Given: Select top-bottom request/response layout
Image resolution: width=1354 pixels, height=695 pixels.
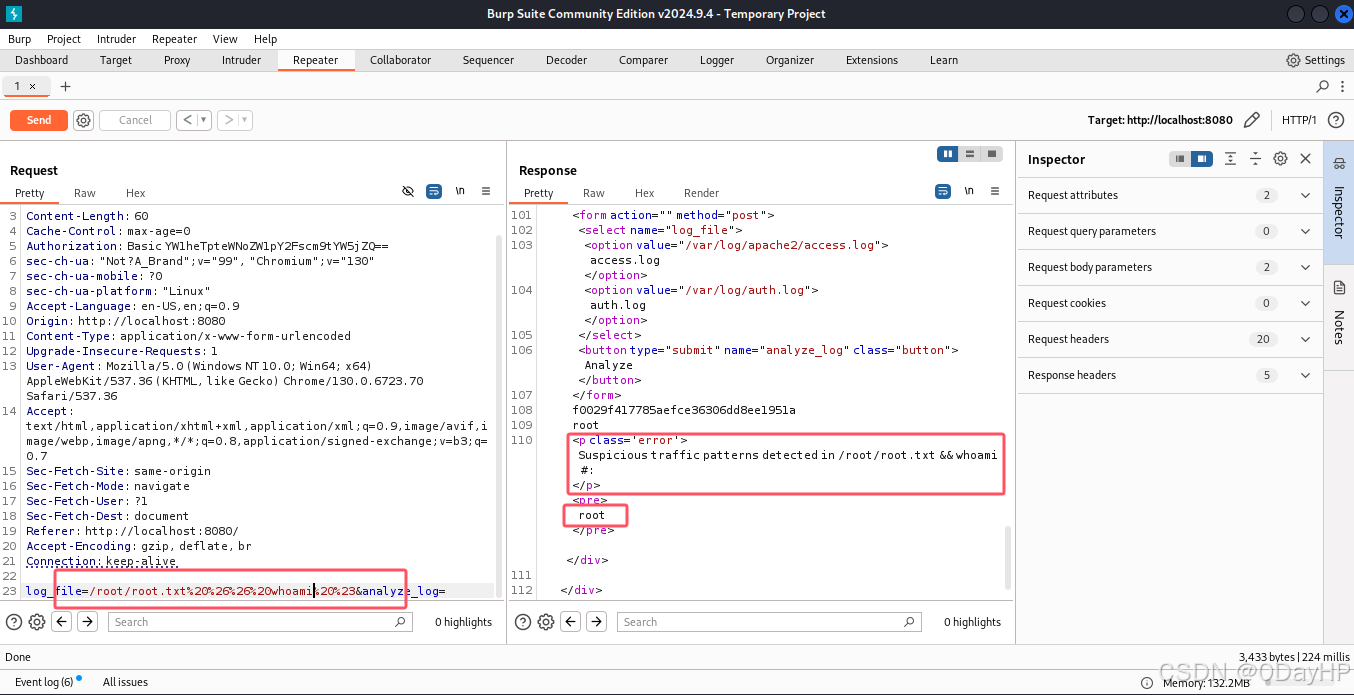Looking at the screenshot, I should [x=970, y=154].
